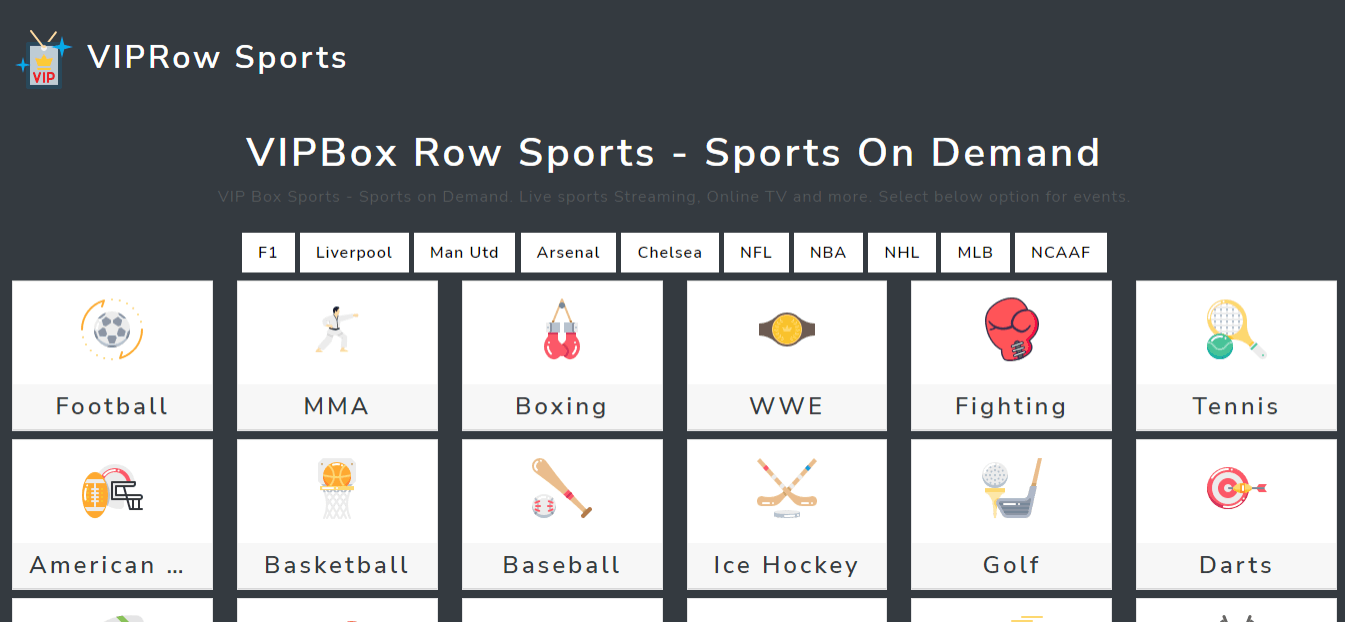Open the Baseball category label

pyautogui.click(x=562, y=566)
